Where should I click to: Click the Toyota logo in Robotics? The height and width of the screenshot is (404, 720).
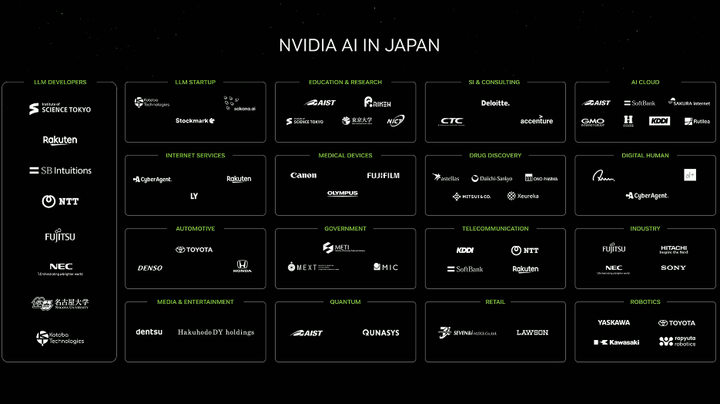click(x=676, y=323)
